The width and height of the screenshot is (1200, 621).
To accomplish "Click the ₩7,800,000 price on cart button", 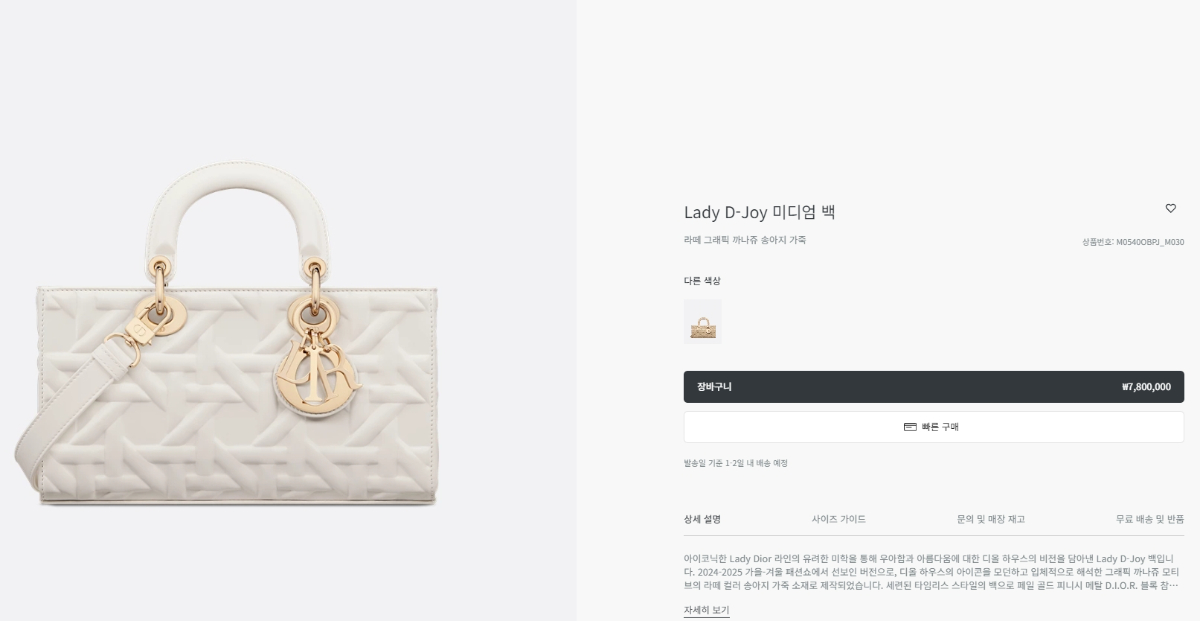I will (x=1146, y=387).
